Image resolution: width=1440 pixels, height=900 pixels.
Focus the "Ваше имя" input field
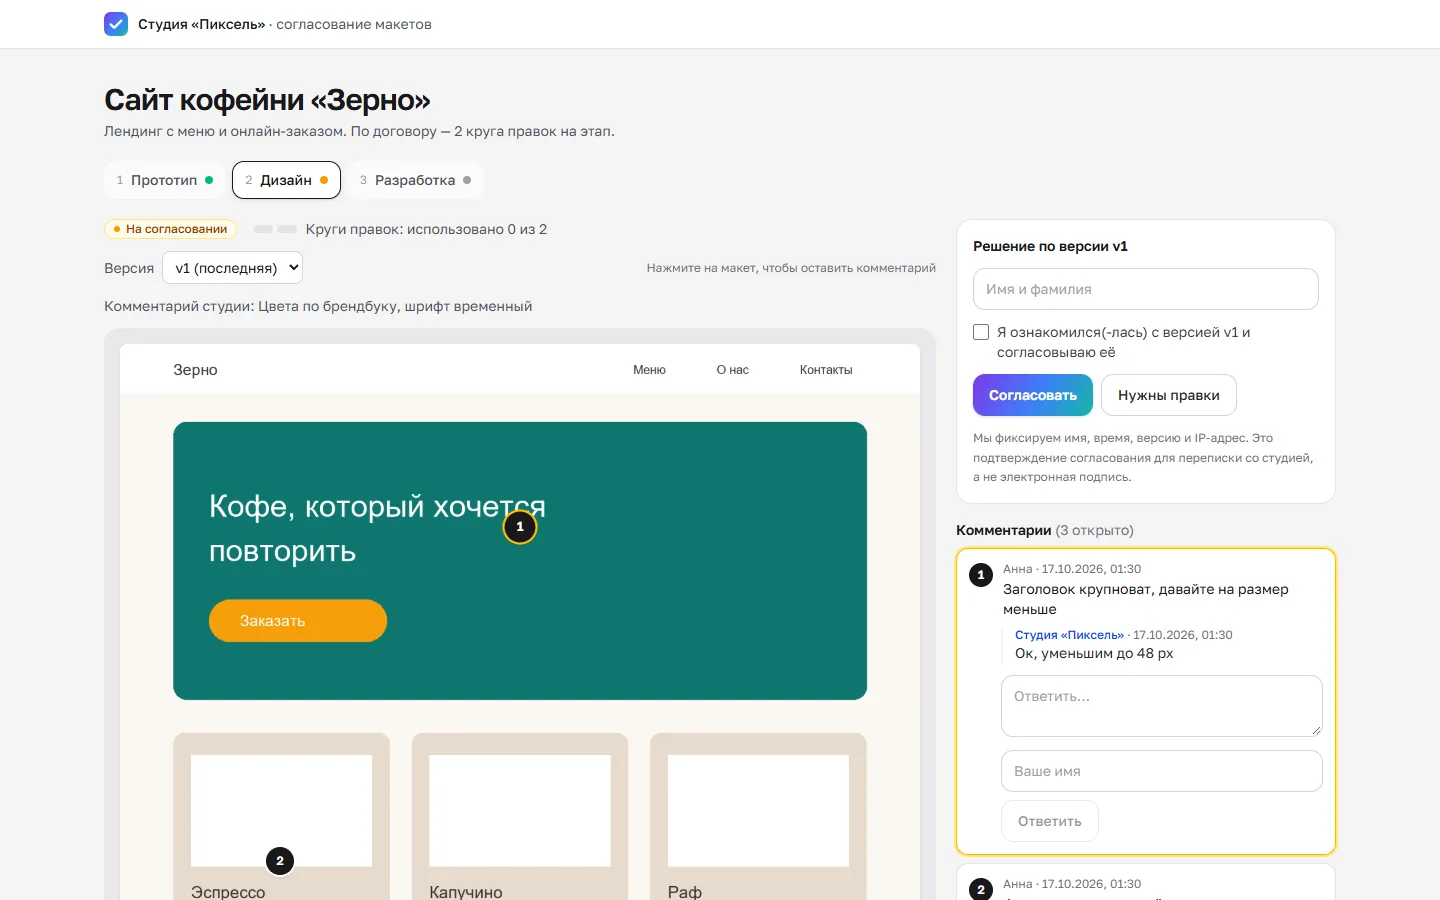pos(1162,771)
